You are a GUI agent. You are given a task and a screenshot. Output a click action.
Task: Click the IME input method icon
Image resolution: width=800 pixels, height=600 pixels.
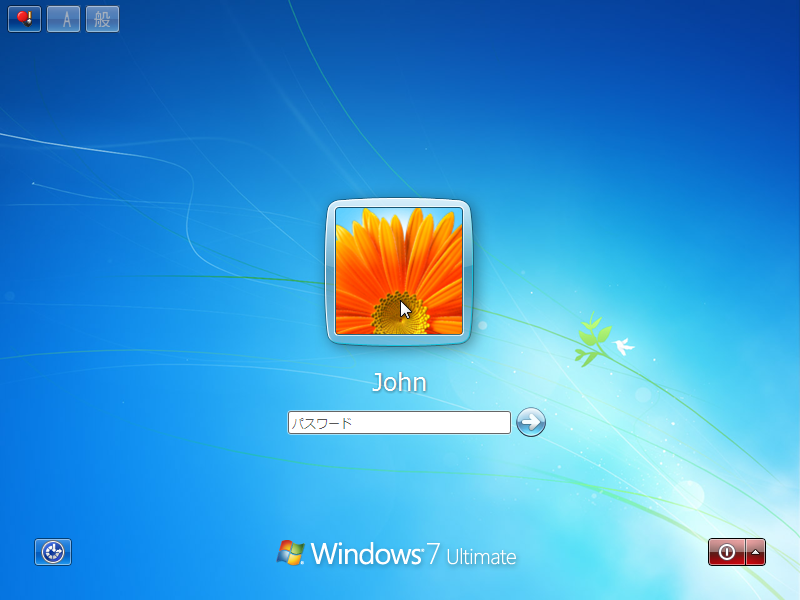tap(24, 19)
